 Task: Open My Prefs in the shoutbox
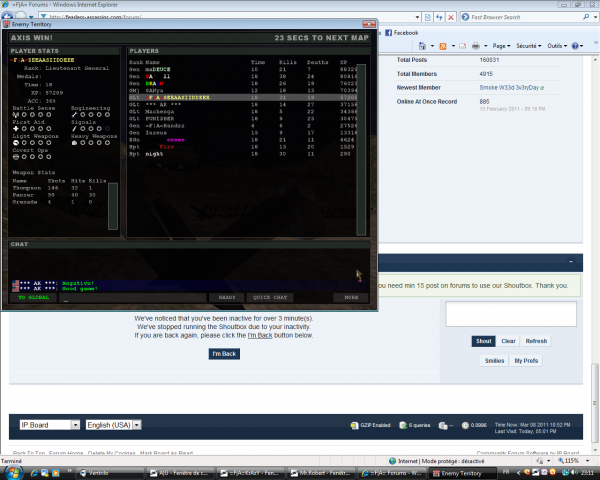click(526, 361)
